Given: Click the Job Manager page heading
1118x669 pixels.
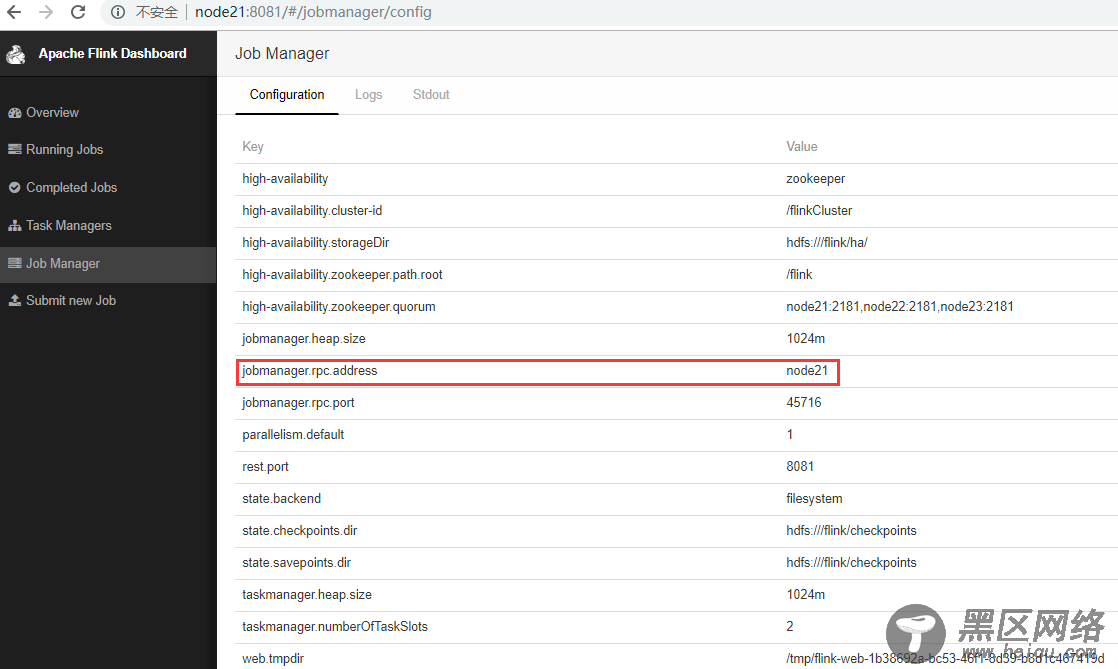Looking at the screenshot, I should [x=282, y=53].
